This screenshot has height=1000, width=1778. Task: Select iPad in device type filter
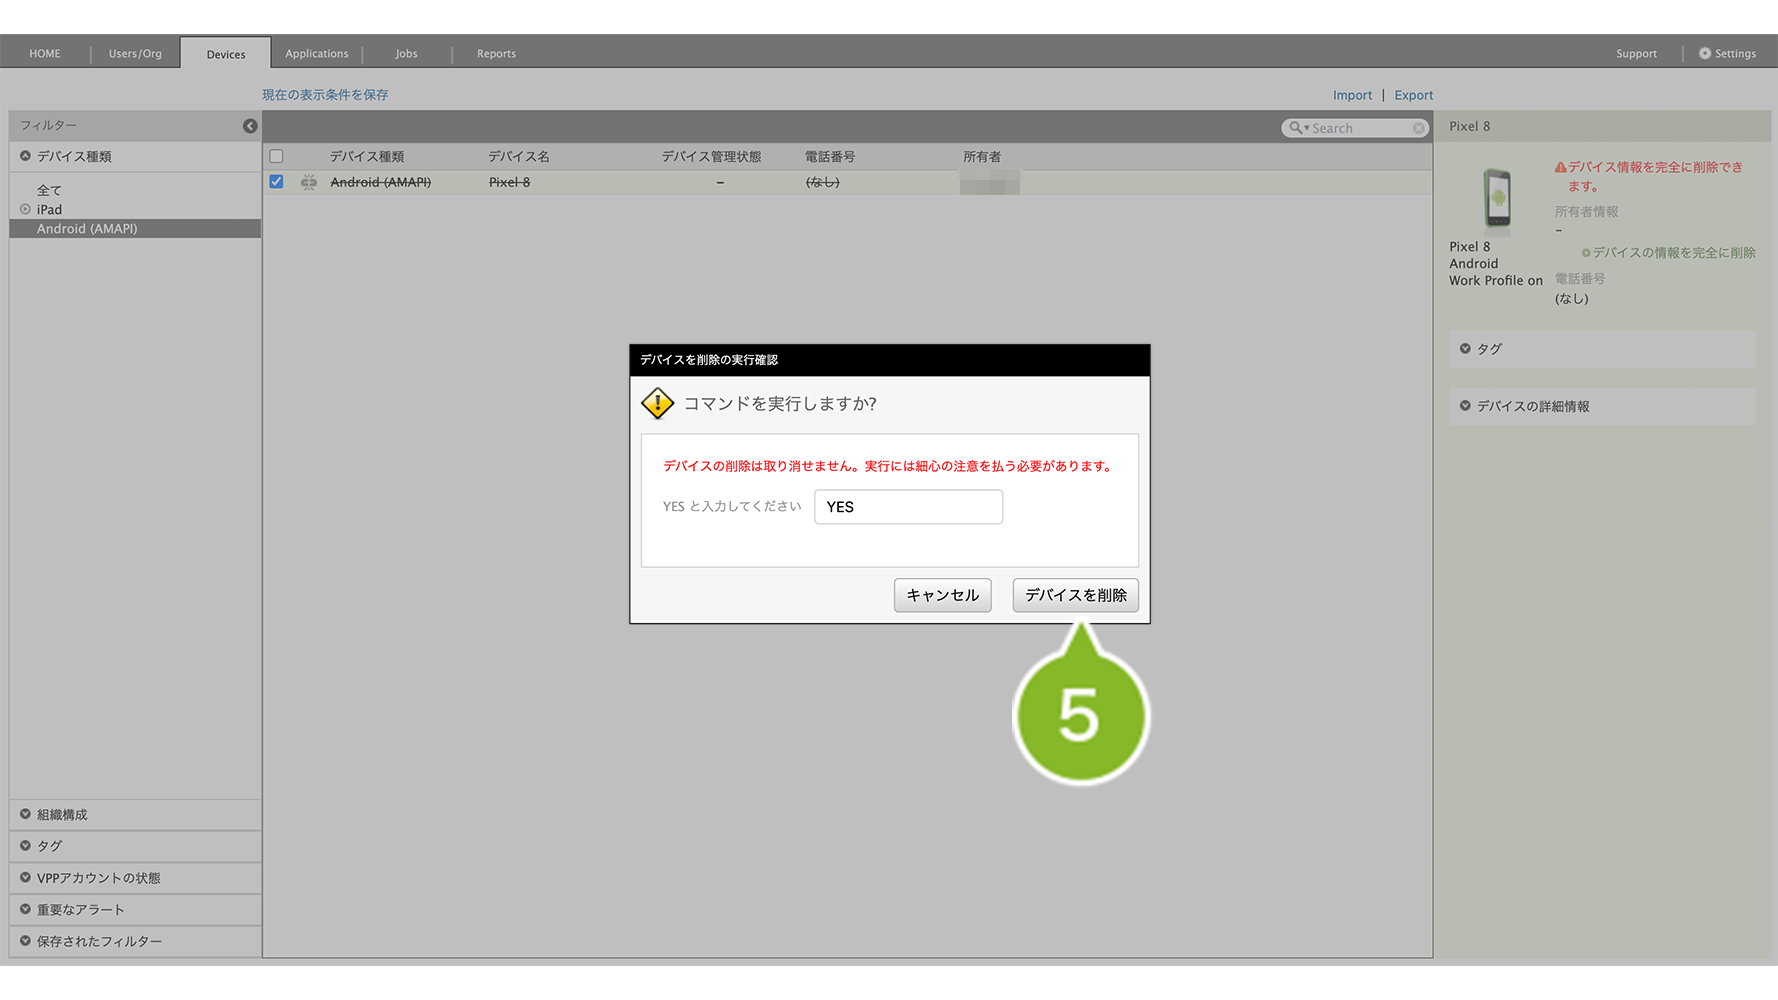coord(49,209)
